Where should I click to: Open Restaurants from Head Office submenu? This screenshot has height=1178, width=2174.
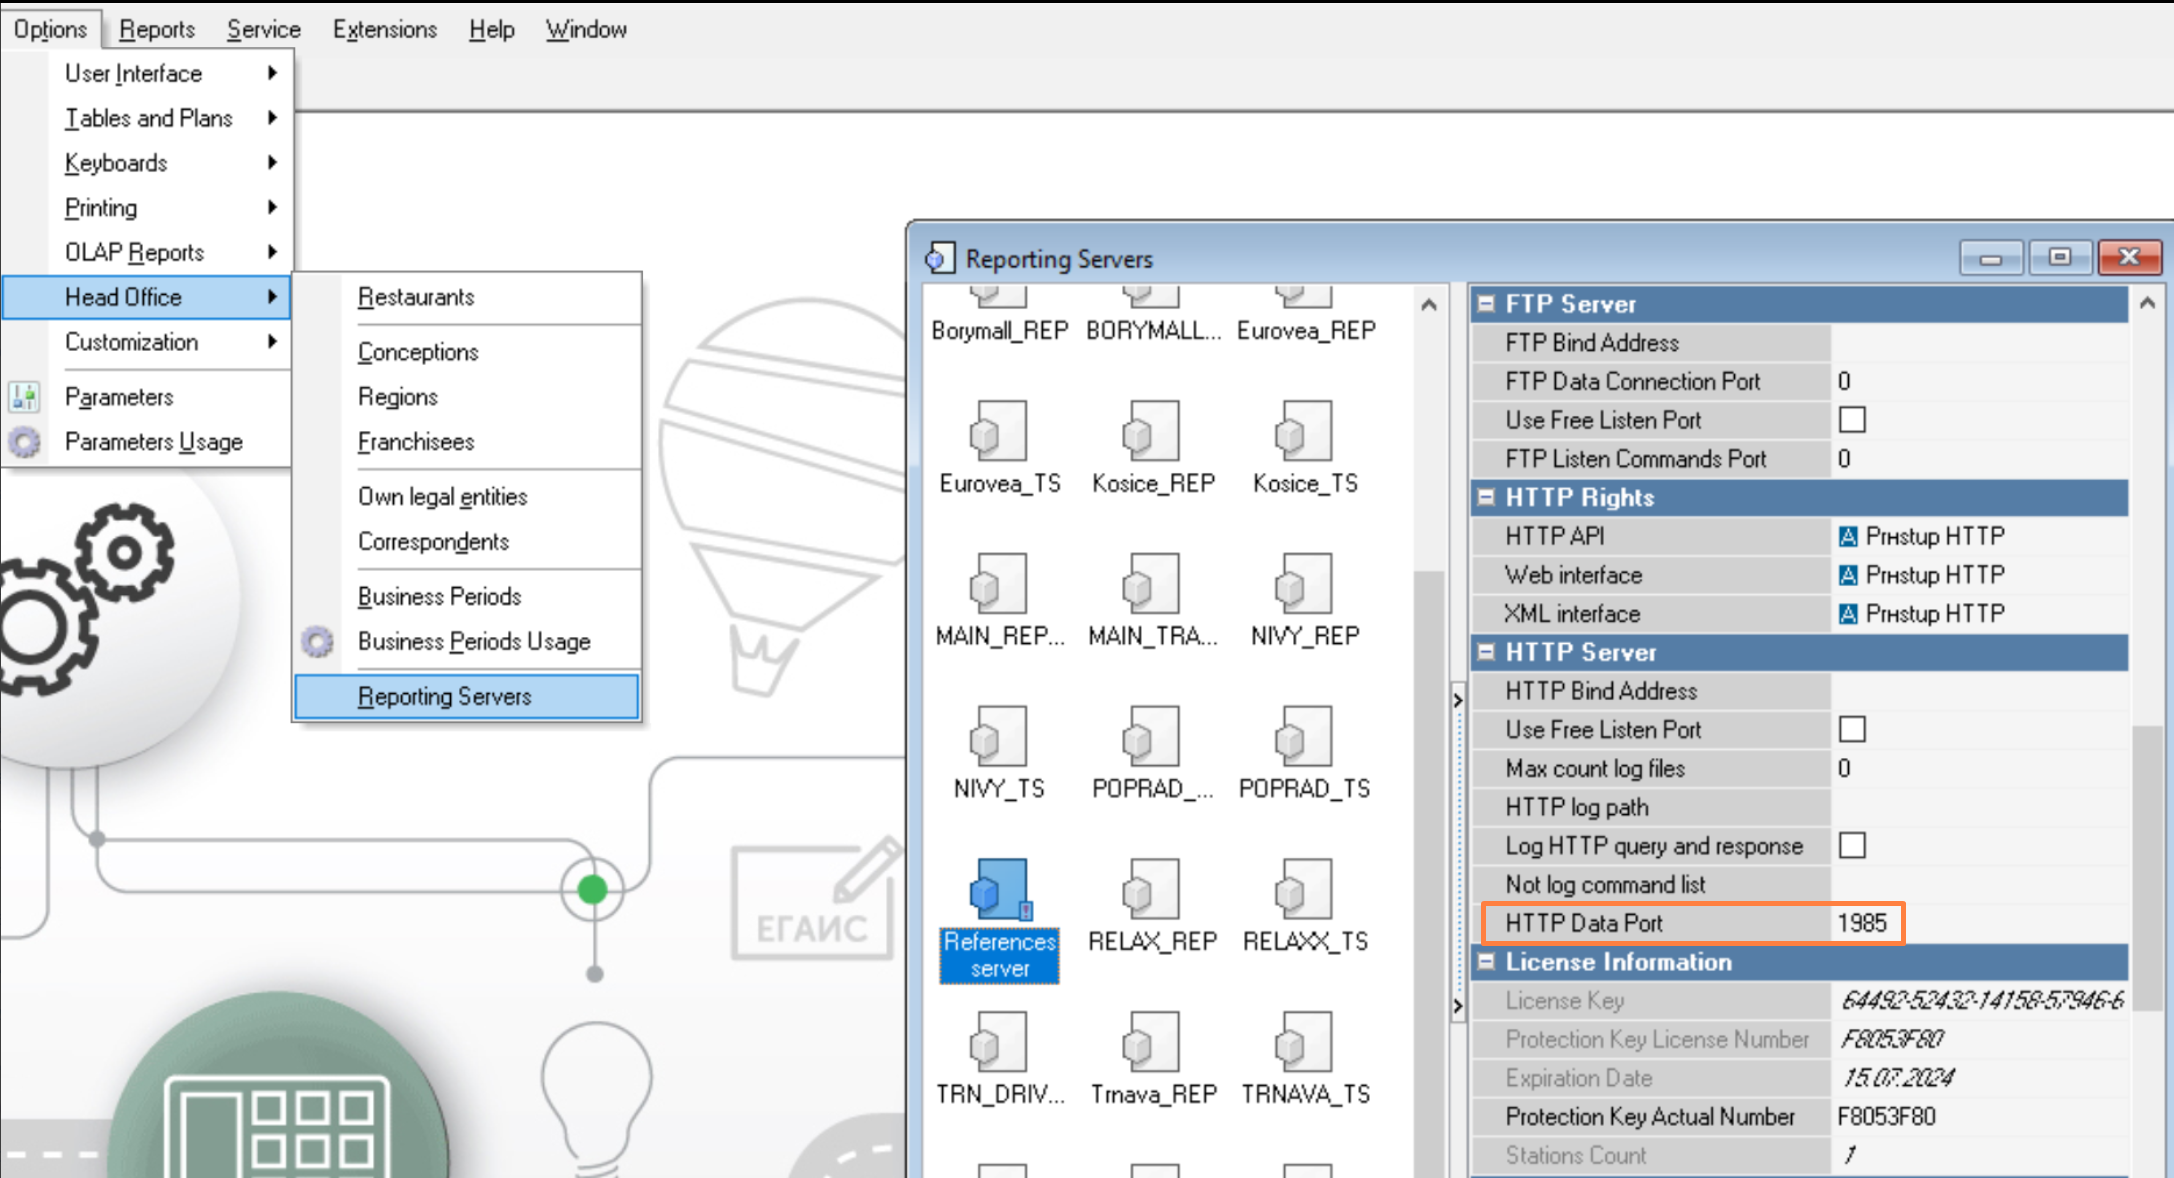[416, 297]
